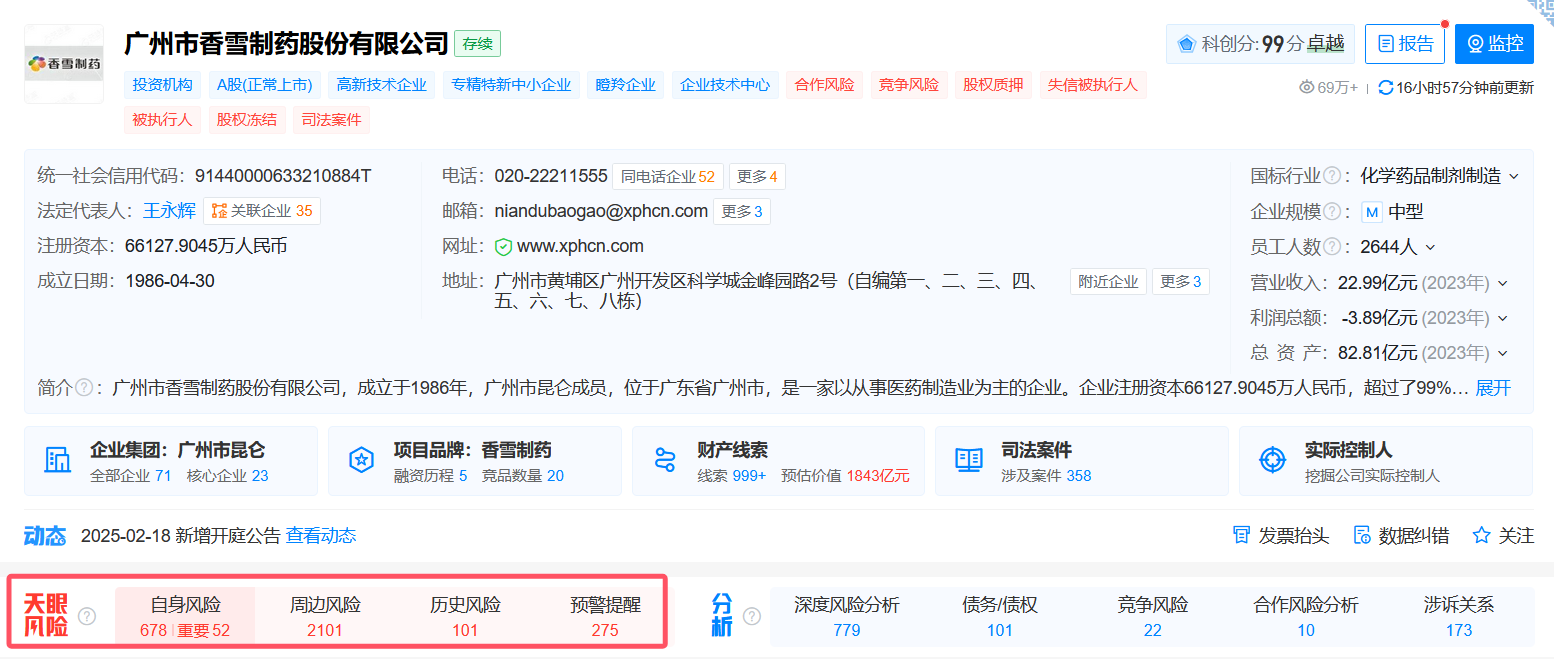
Task: Click the 查看动态 link
Action: tap(321, 536)
